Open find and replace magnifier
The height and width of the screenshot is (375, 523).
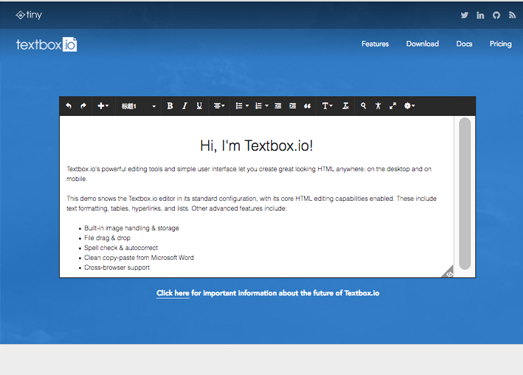click(363, 106)
